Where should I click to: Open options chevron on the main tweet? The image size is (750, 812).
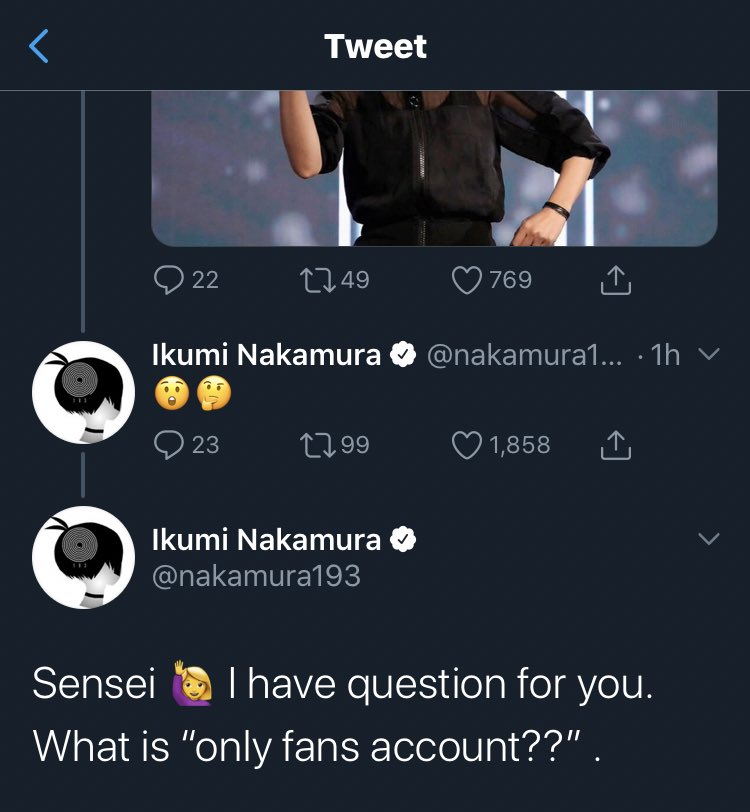708,538
